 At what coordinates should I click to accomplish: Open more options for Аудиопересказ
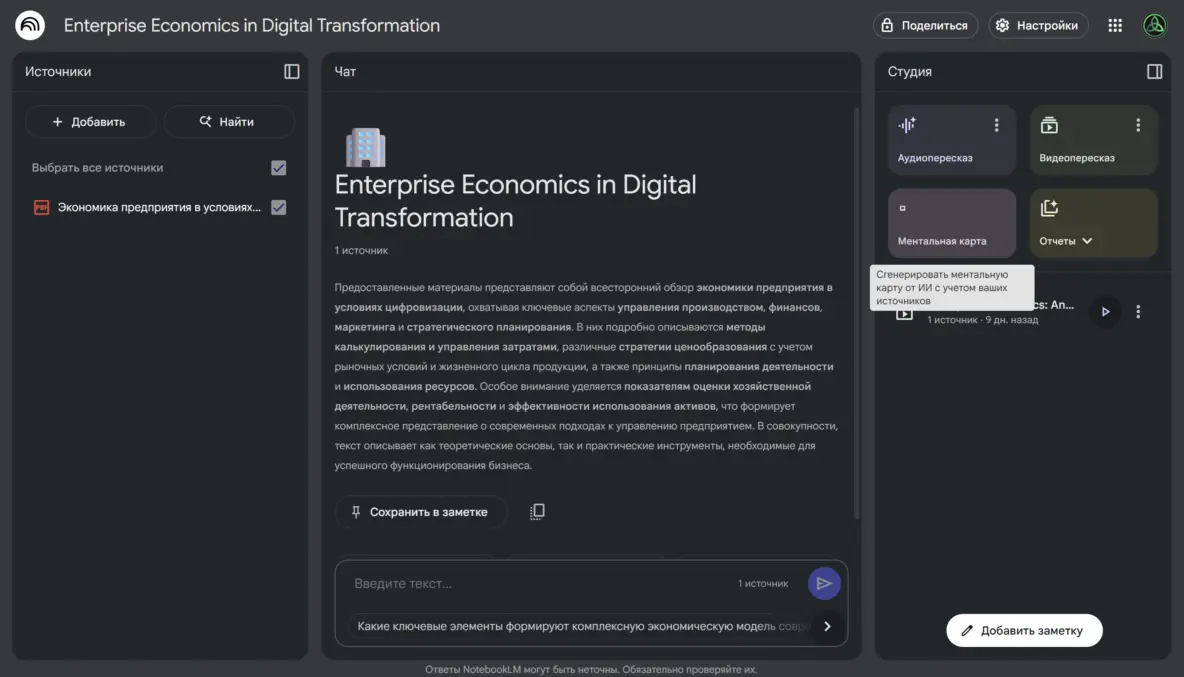(x=996, y=126)
